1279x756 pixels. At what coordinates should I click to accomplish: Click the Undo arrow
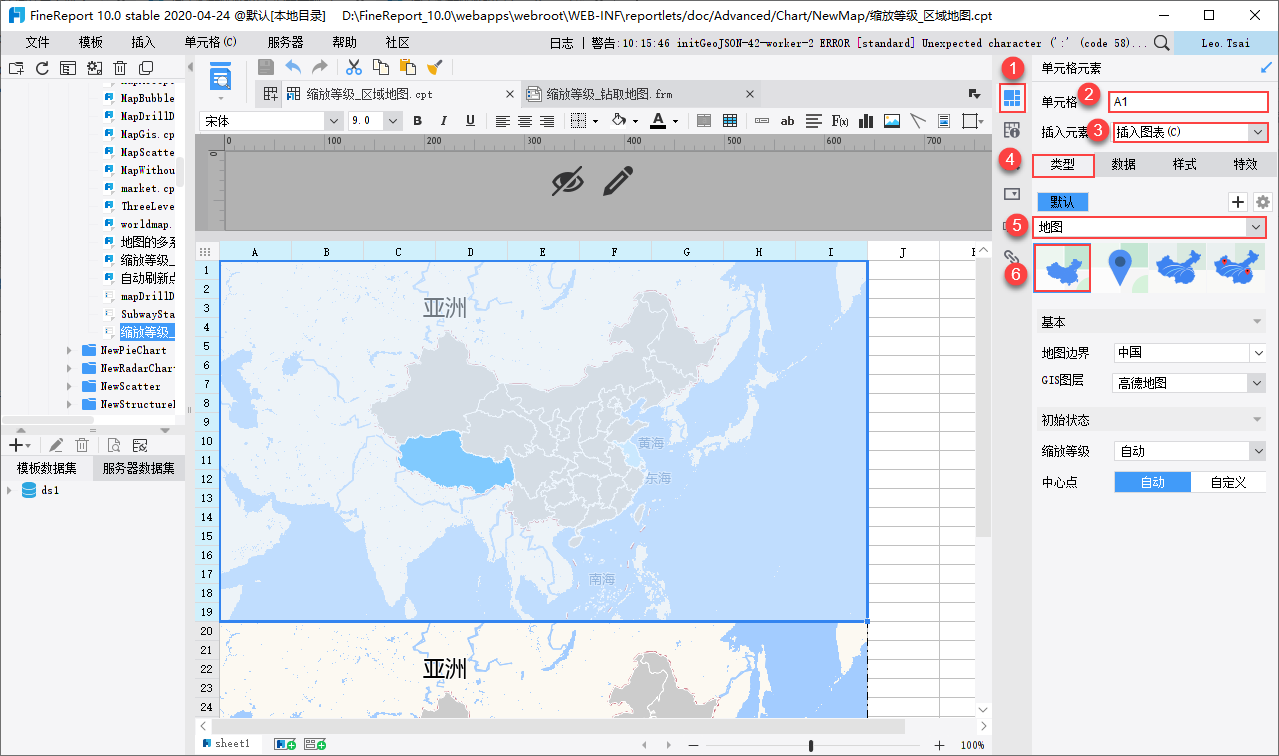tap(293, 67)
